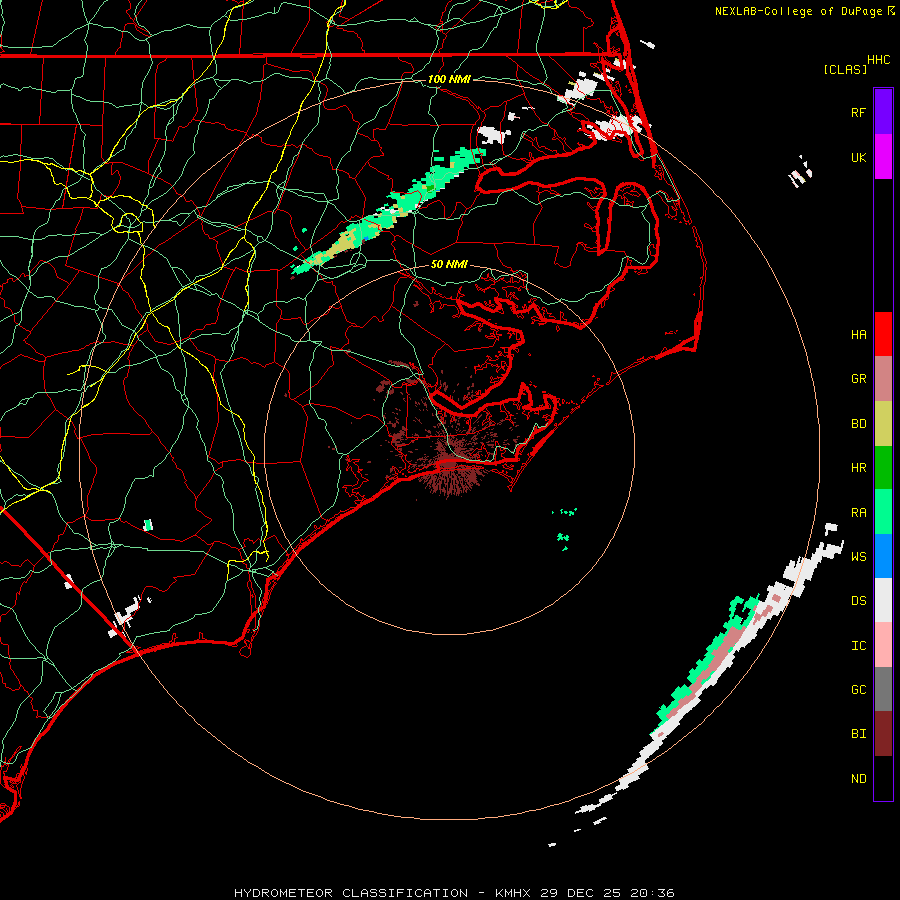Click the white dry snow patch on the southwest border
The image size is (900, 900).
click(x=125, y=617)
